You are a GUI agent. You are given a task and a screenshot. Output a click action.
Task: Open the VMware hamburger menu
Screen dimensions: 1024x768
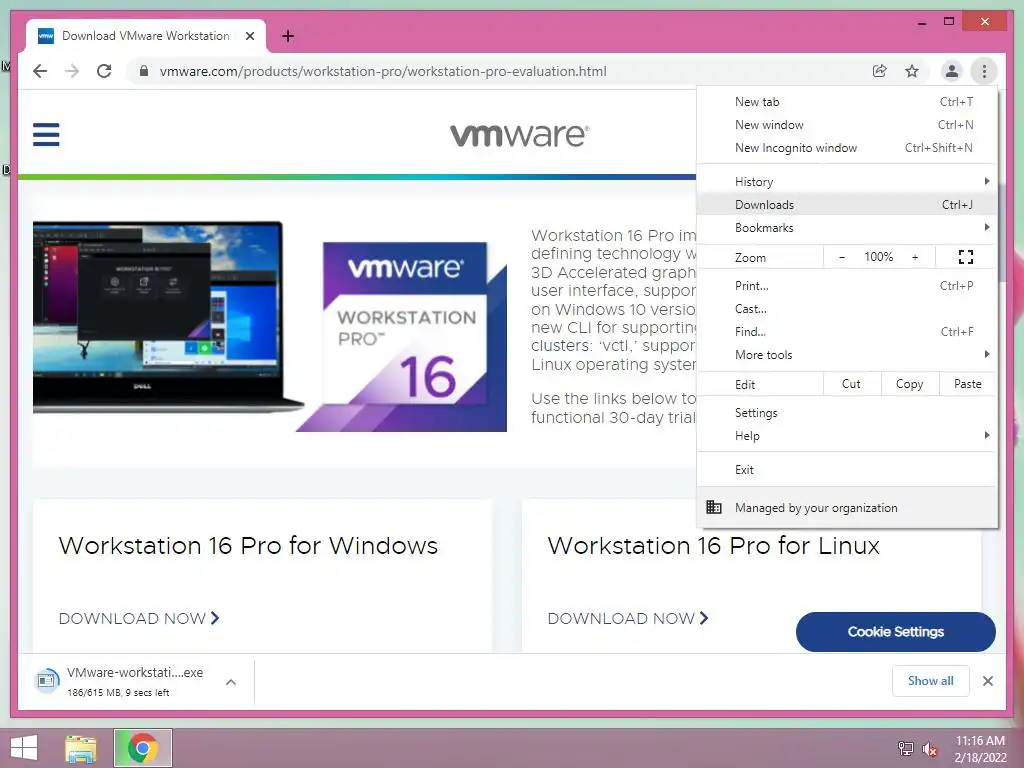46,135
